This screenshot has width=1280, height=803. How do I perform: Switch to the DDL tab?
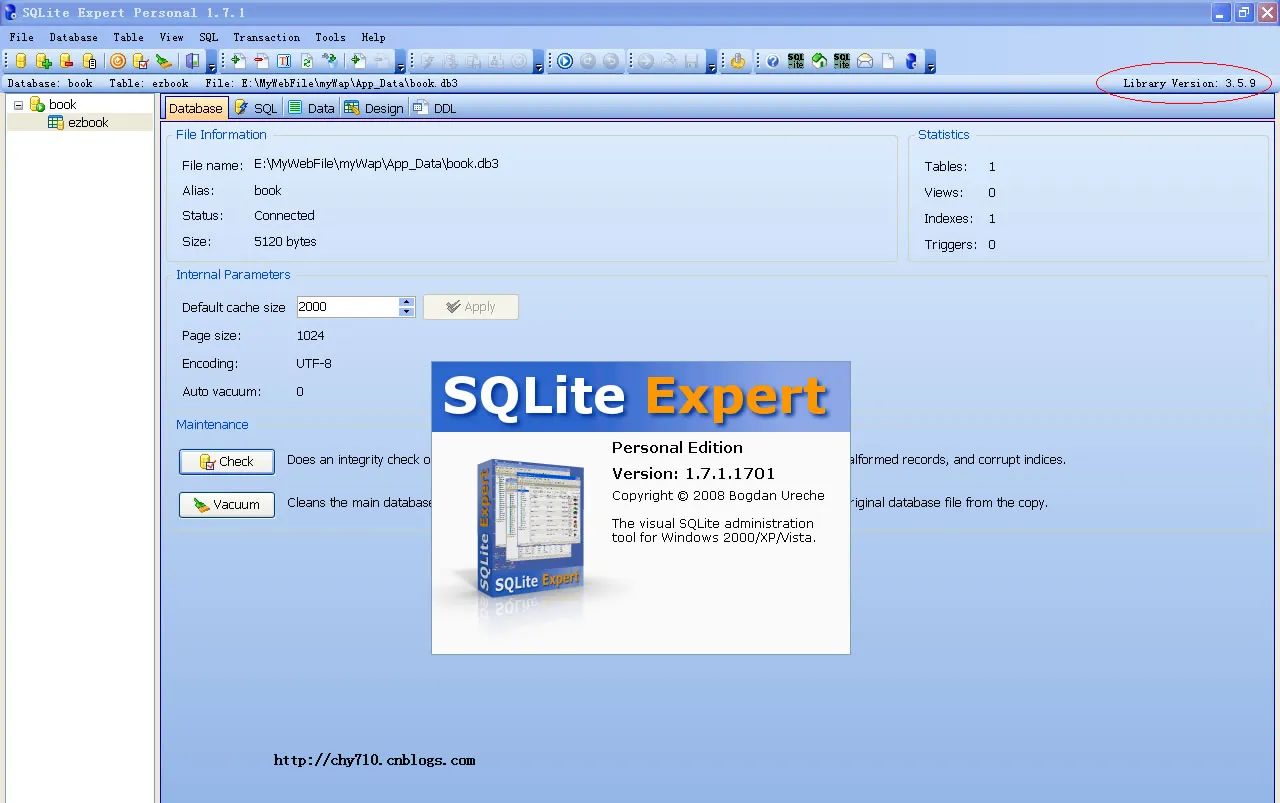434,108
